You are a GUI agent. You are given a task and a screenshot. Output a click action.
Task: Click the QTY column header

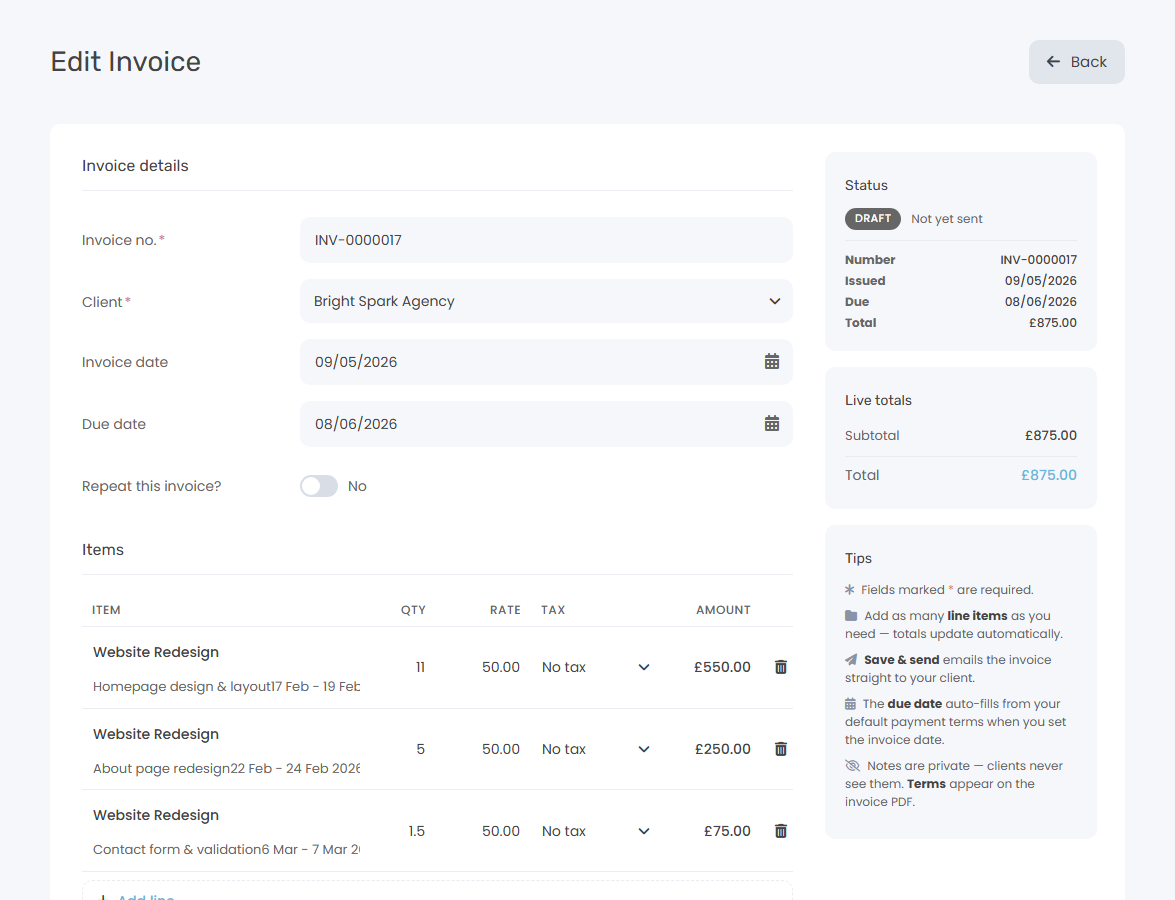pyautogui.click(x=413, y=610)
